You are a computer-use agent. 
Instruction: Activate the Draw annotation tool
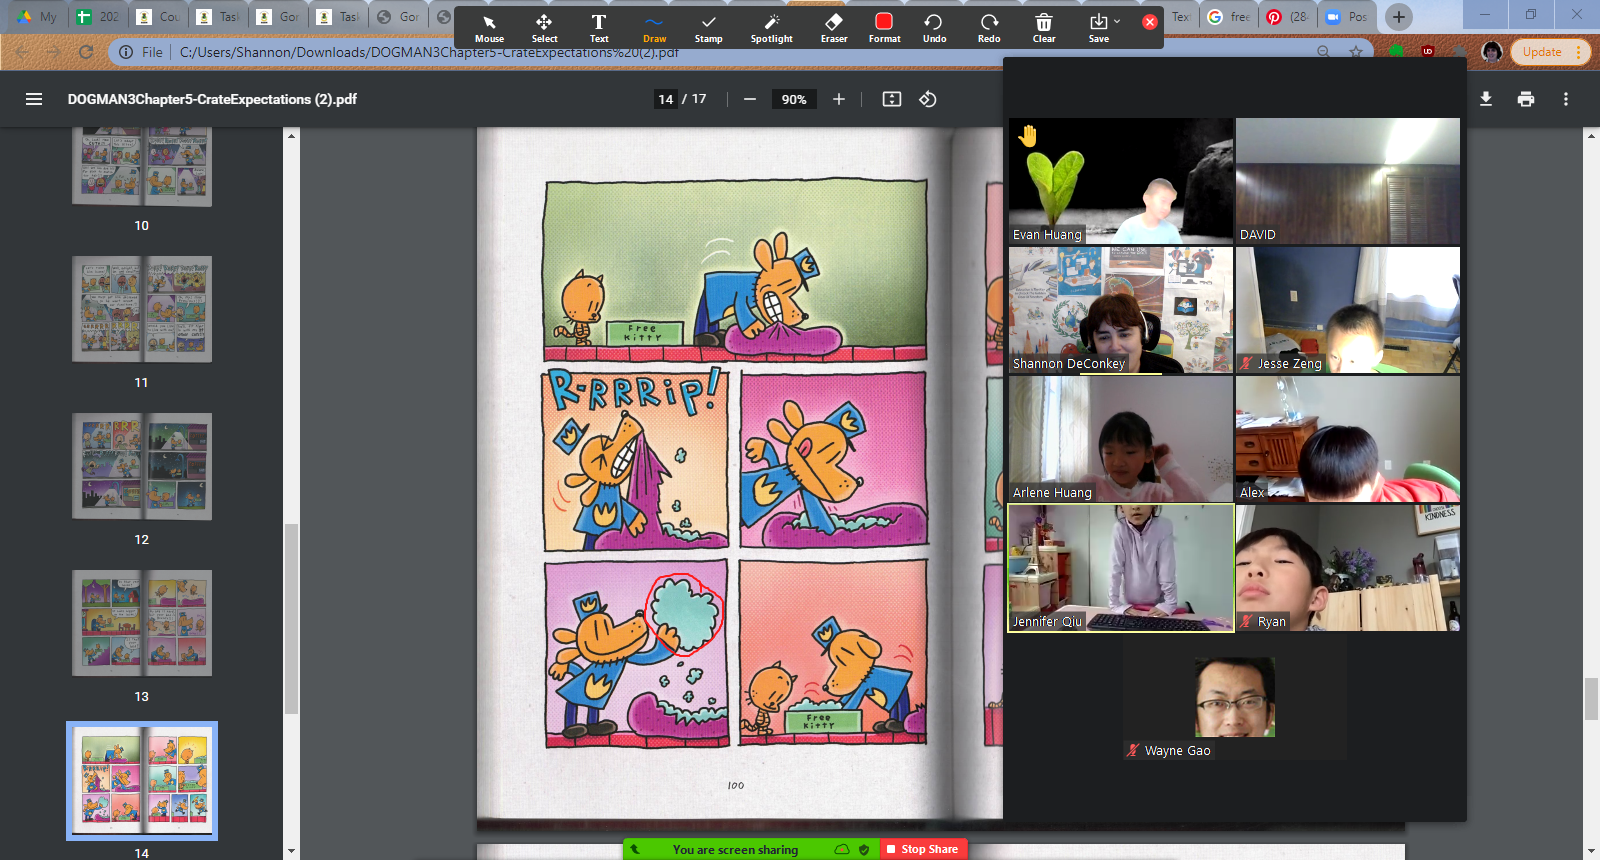(x=654, y=28)
